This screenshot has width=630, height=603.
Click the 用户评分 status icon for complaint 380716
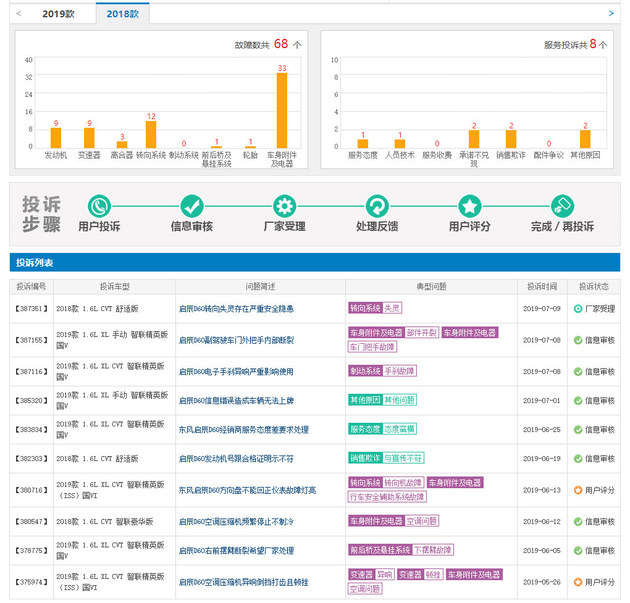click(578, 490)
